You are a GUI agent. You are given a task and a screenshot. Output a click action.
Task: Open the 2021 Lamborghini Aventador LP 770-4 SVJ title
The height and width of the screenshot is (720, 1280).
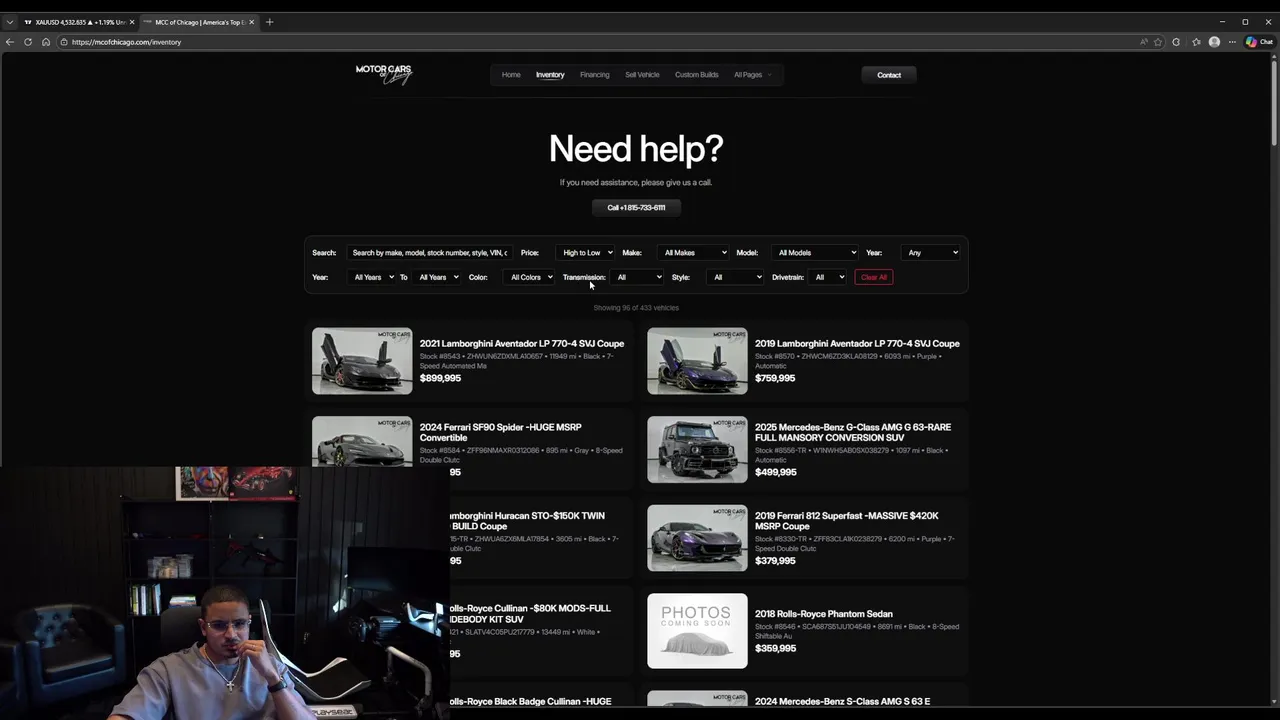[x=522, y=344]
